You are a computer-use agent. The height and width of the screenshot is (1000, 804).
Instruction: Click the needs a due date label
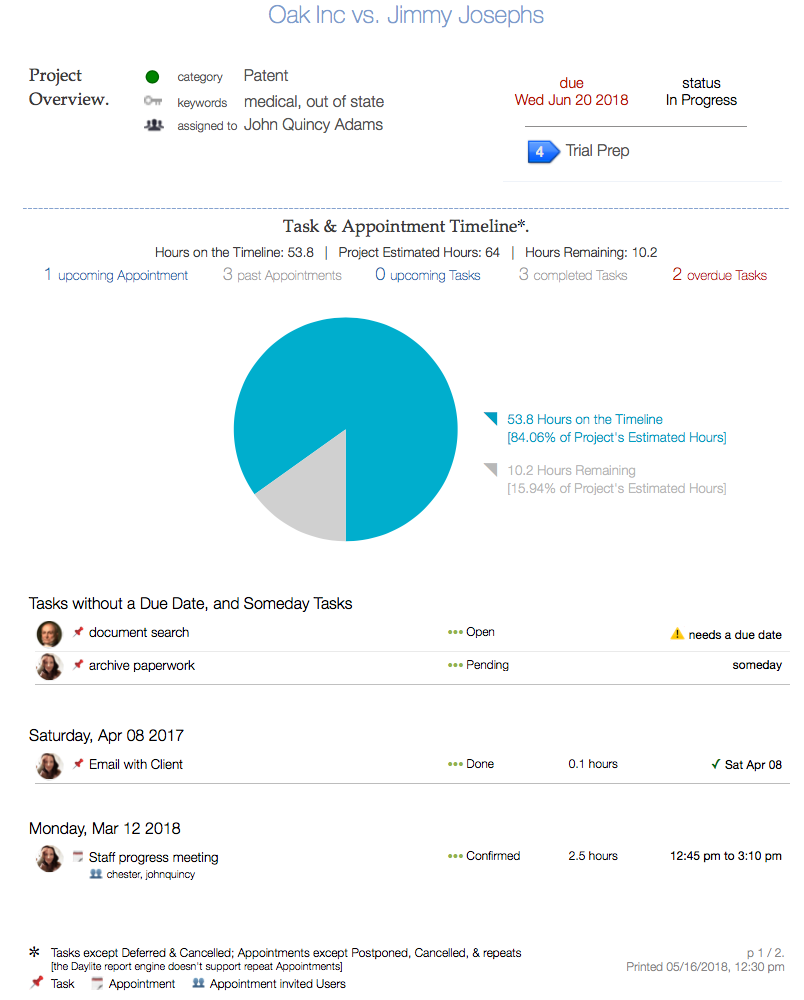pyautogui.click(x=735, y=635)
